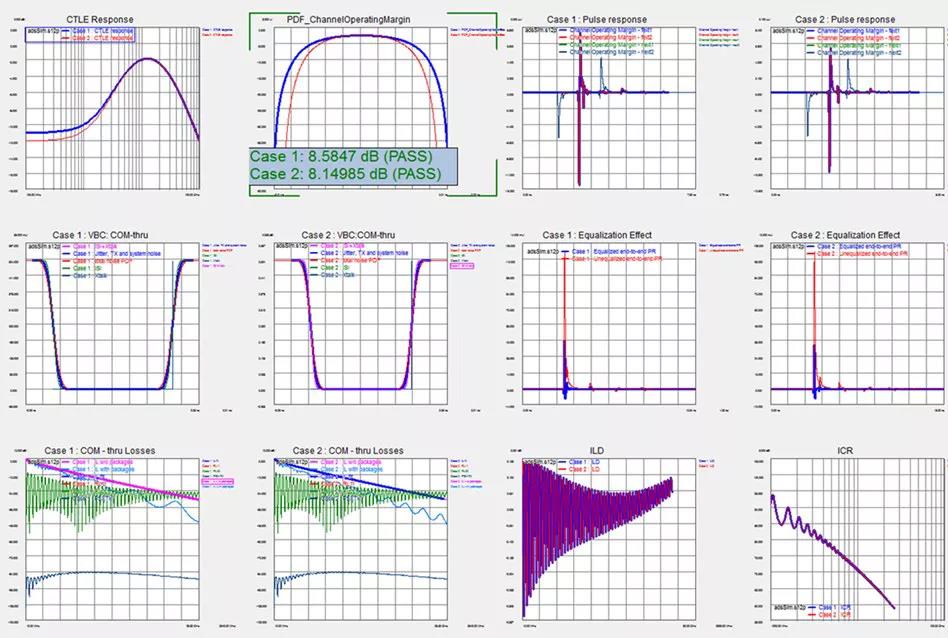
Task: Select Case 1 : Unequalized end-to-end PR legend
Action: click(x=611, y=258)
